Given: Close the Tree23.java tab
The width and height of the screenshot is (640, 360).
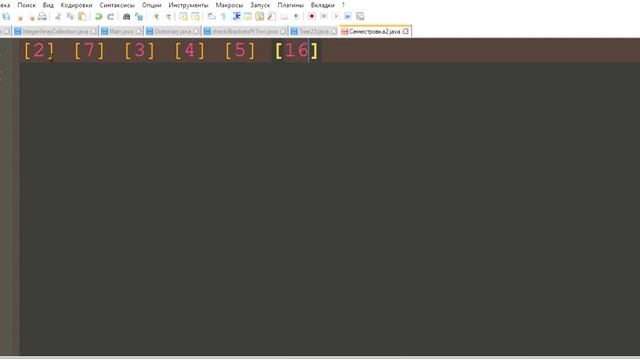Looking at the screenshot, I should click(x=334, y=31).
